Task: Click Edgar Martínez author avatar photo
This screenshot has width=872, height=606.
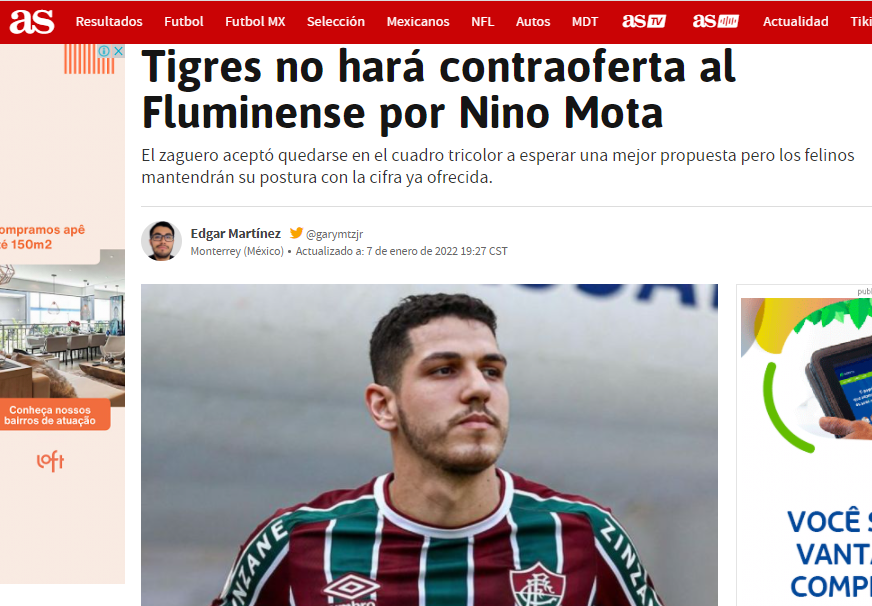Action: [161, 241]
